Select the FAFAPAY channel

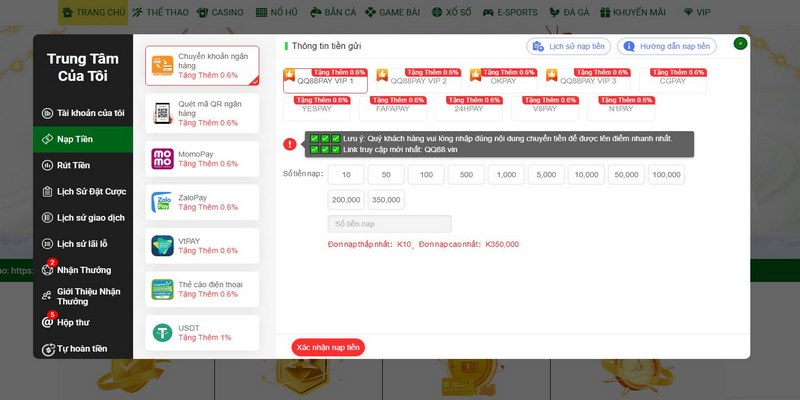click(393, 109)
